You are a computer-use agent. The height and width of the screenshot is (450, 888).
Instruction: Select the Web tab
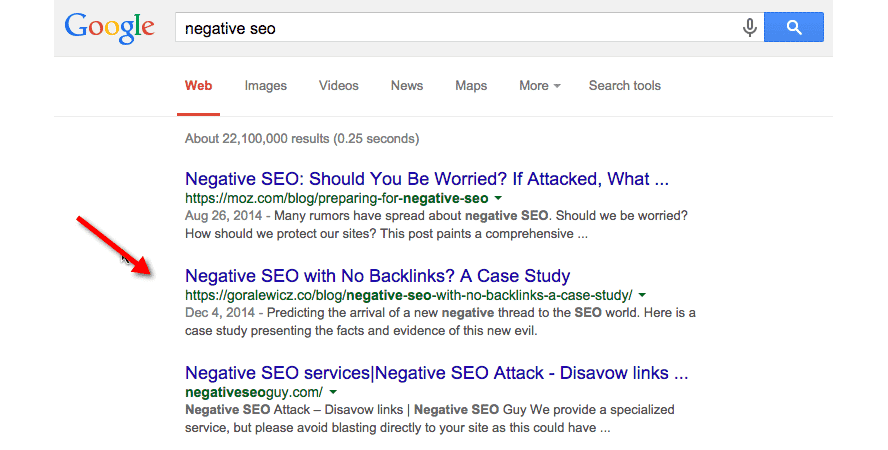click(198, 85)
